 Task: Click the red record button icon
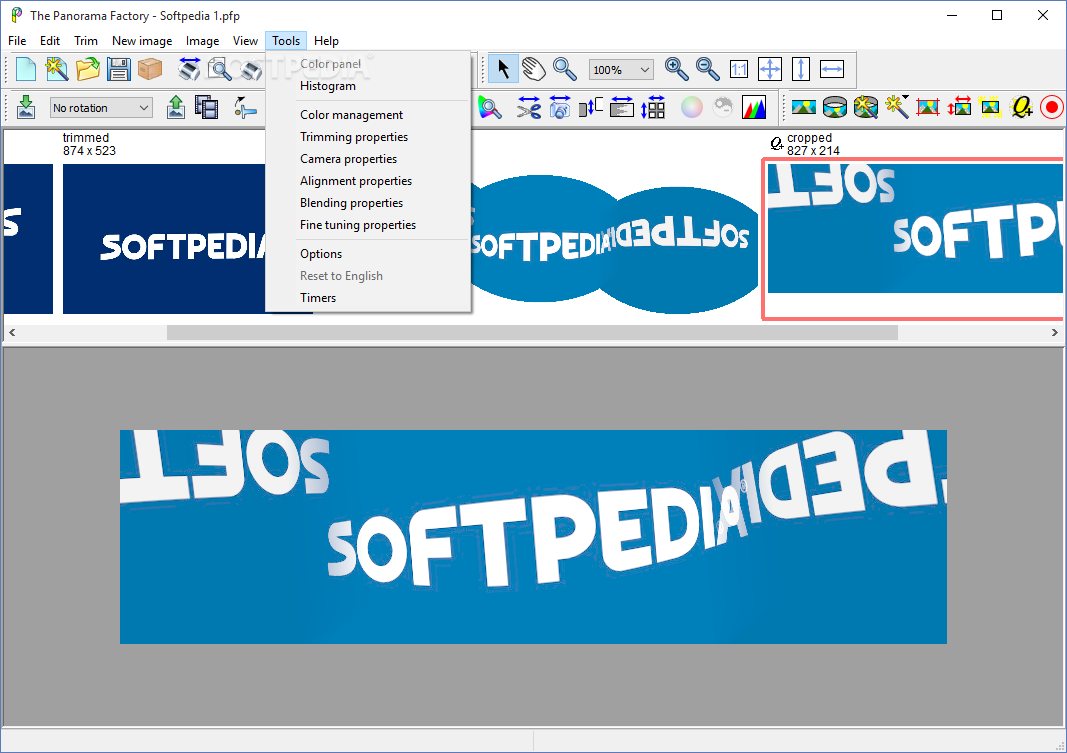[1052, 107]
